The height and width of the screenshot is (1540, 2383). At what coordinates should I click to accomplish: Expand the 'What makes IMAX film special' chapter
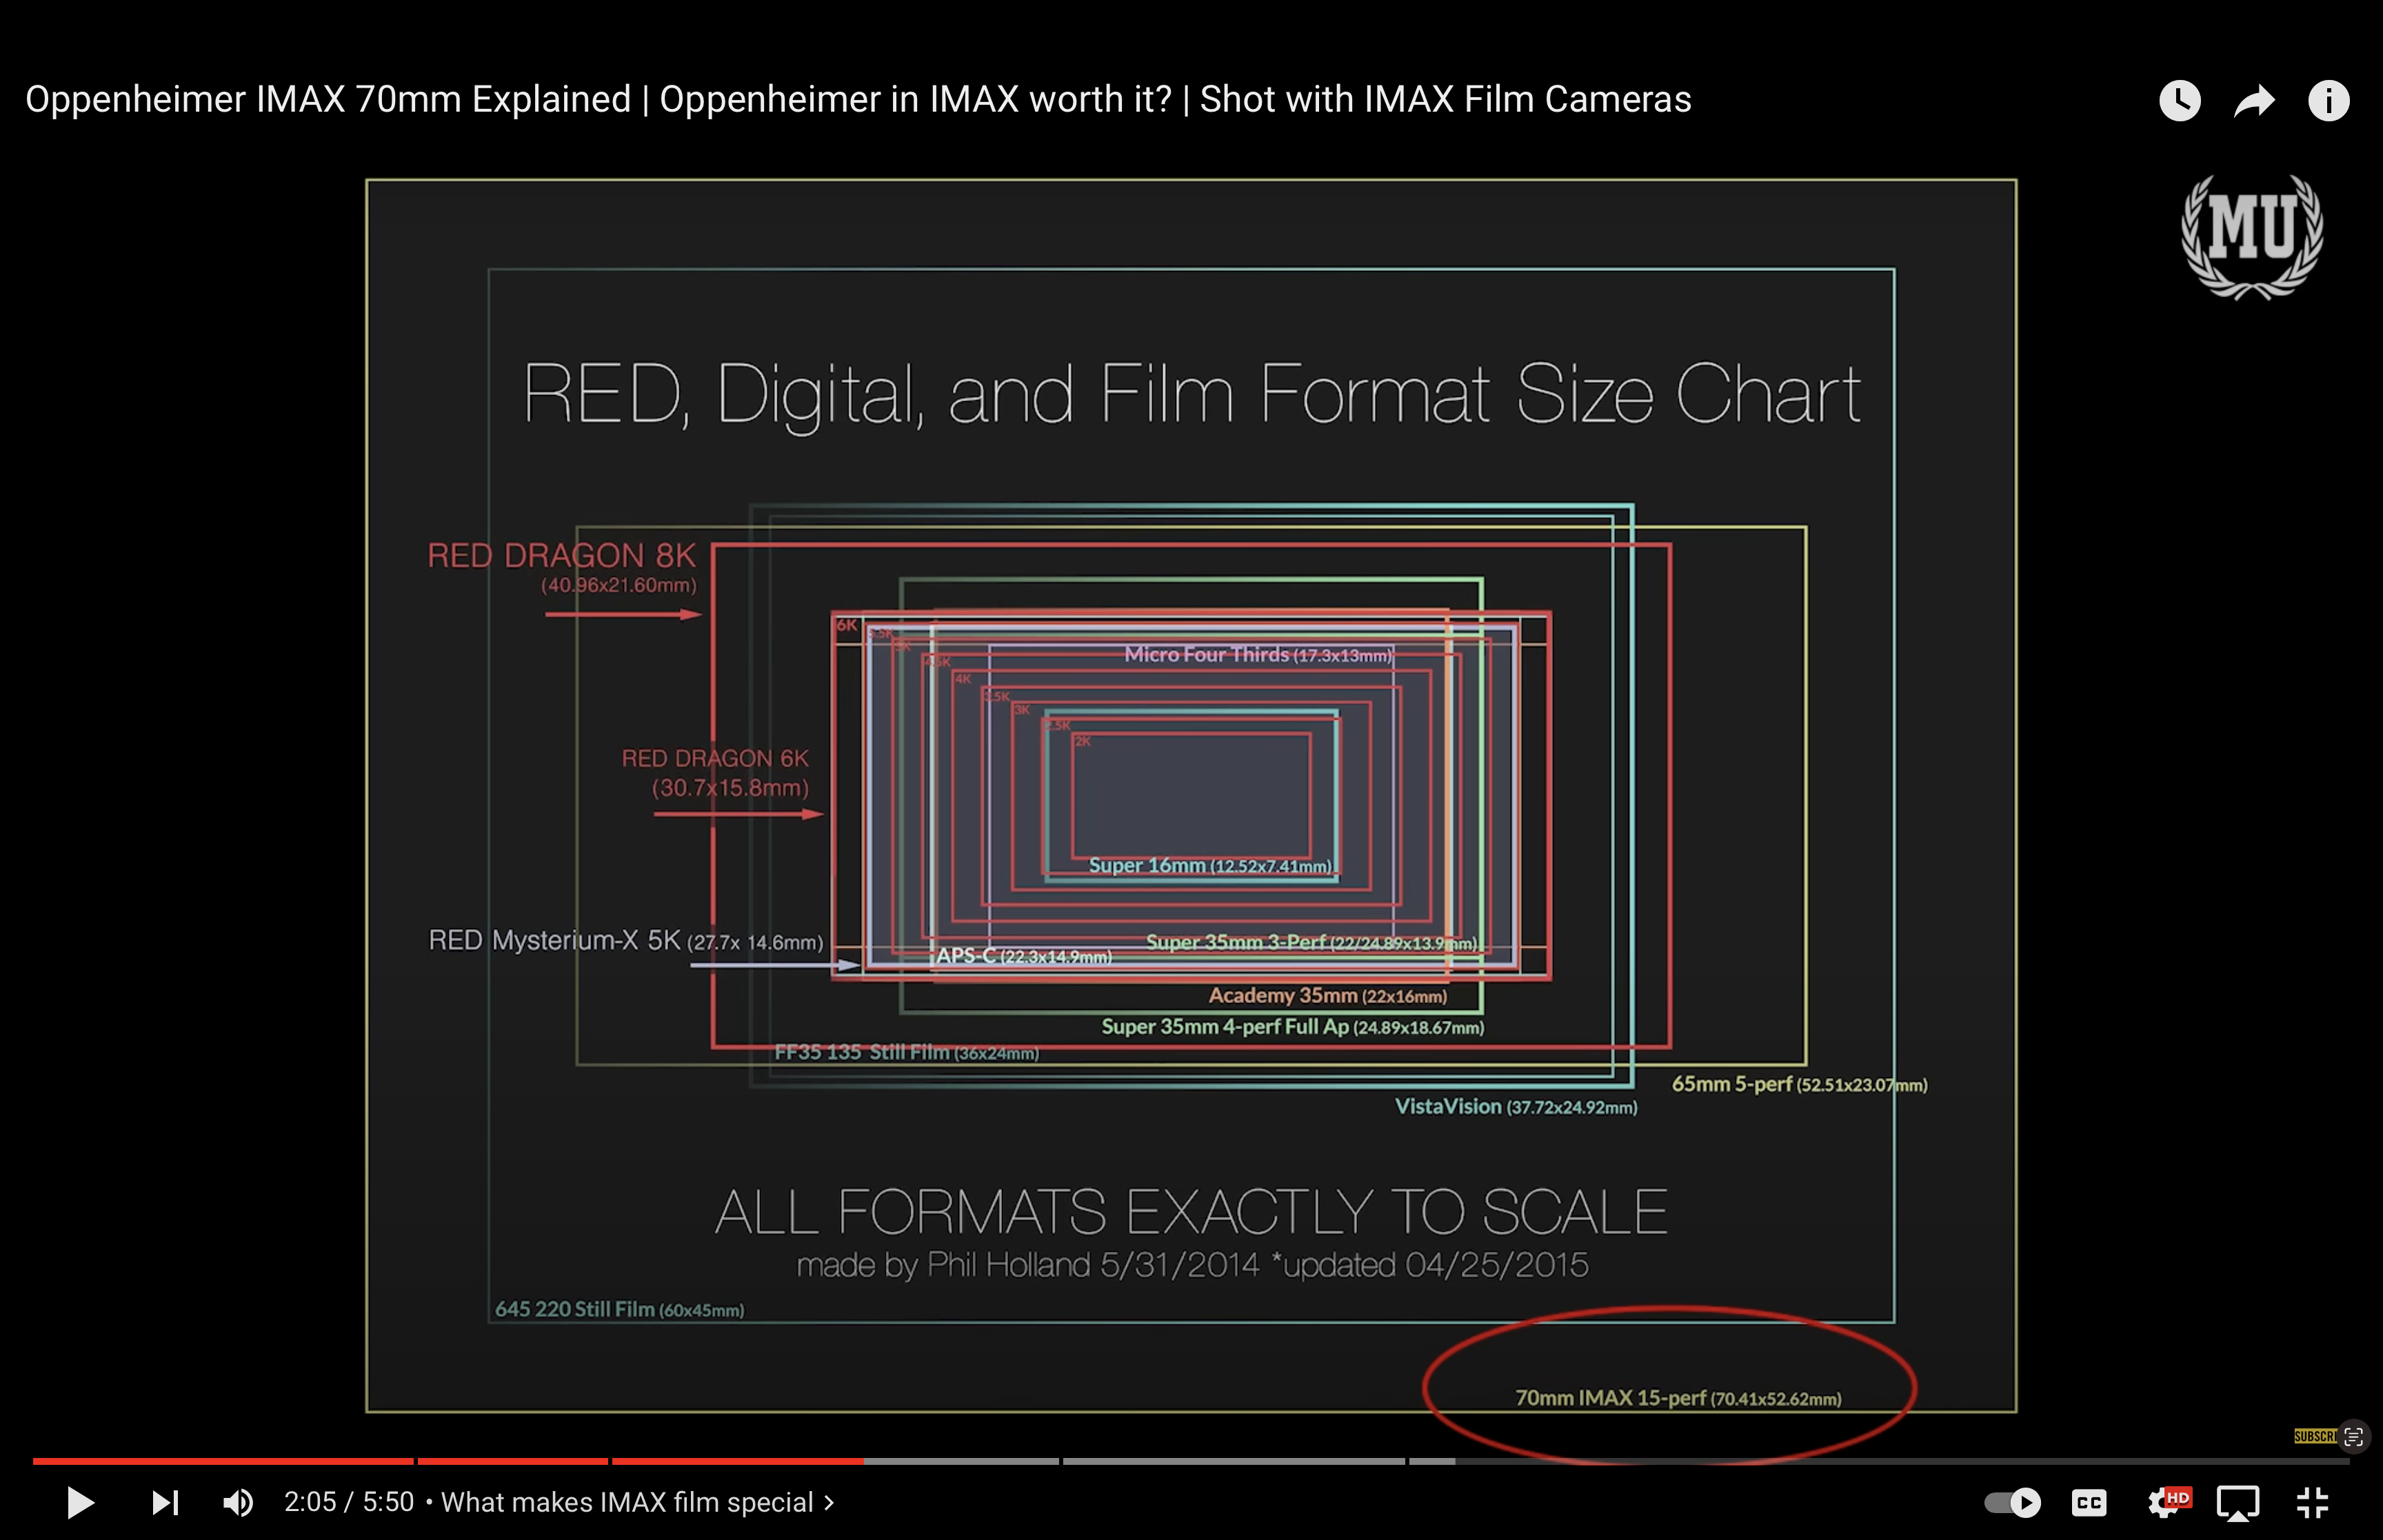[x=638, y=1502]
